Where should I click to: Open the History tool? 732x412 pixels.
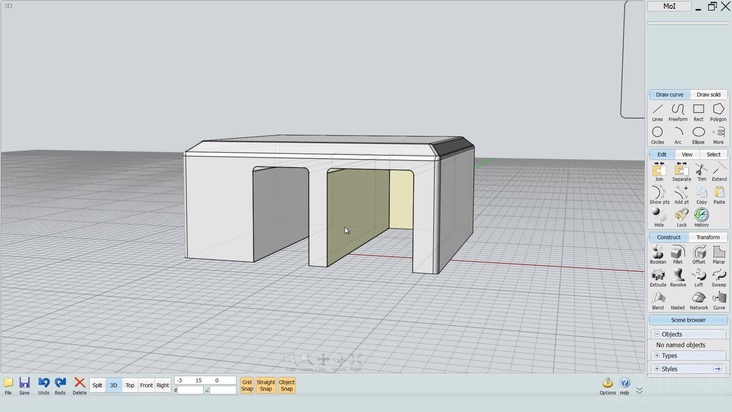coord(701,217)
